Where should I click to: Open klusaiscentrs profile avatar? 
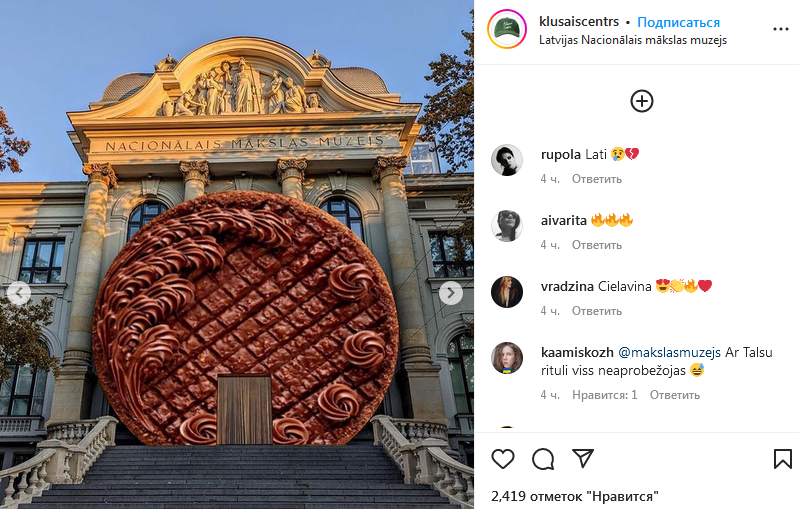coord(507,29)
